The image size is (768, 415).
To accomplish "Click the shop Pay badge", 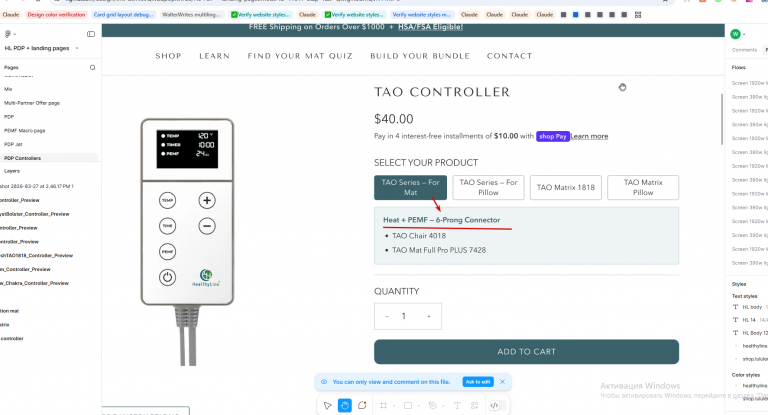I will [552, 136].
